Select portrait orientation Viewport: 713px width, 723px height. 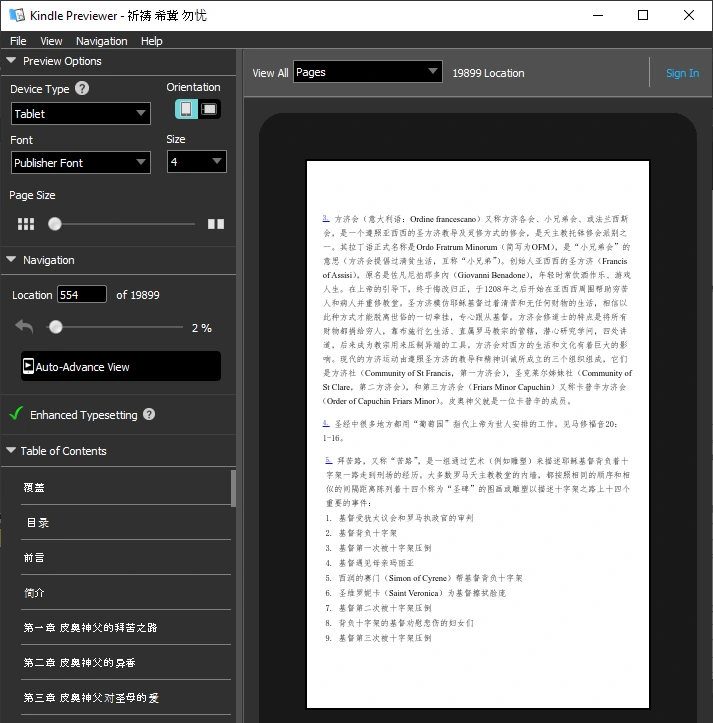186,109
